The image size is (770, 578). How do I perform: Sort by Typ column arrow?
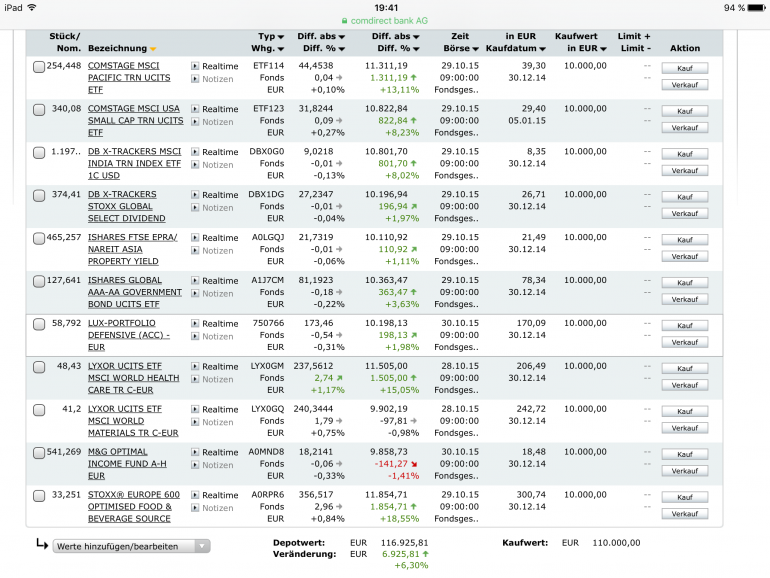coord(281,37)
